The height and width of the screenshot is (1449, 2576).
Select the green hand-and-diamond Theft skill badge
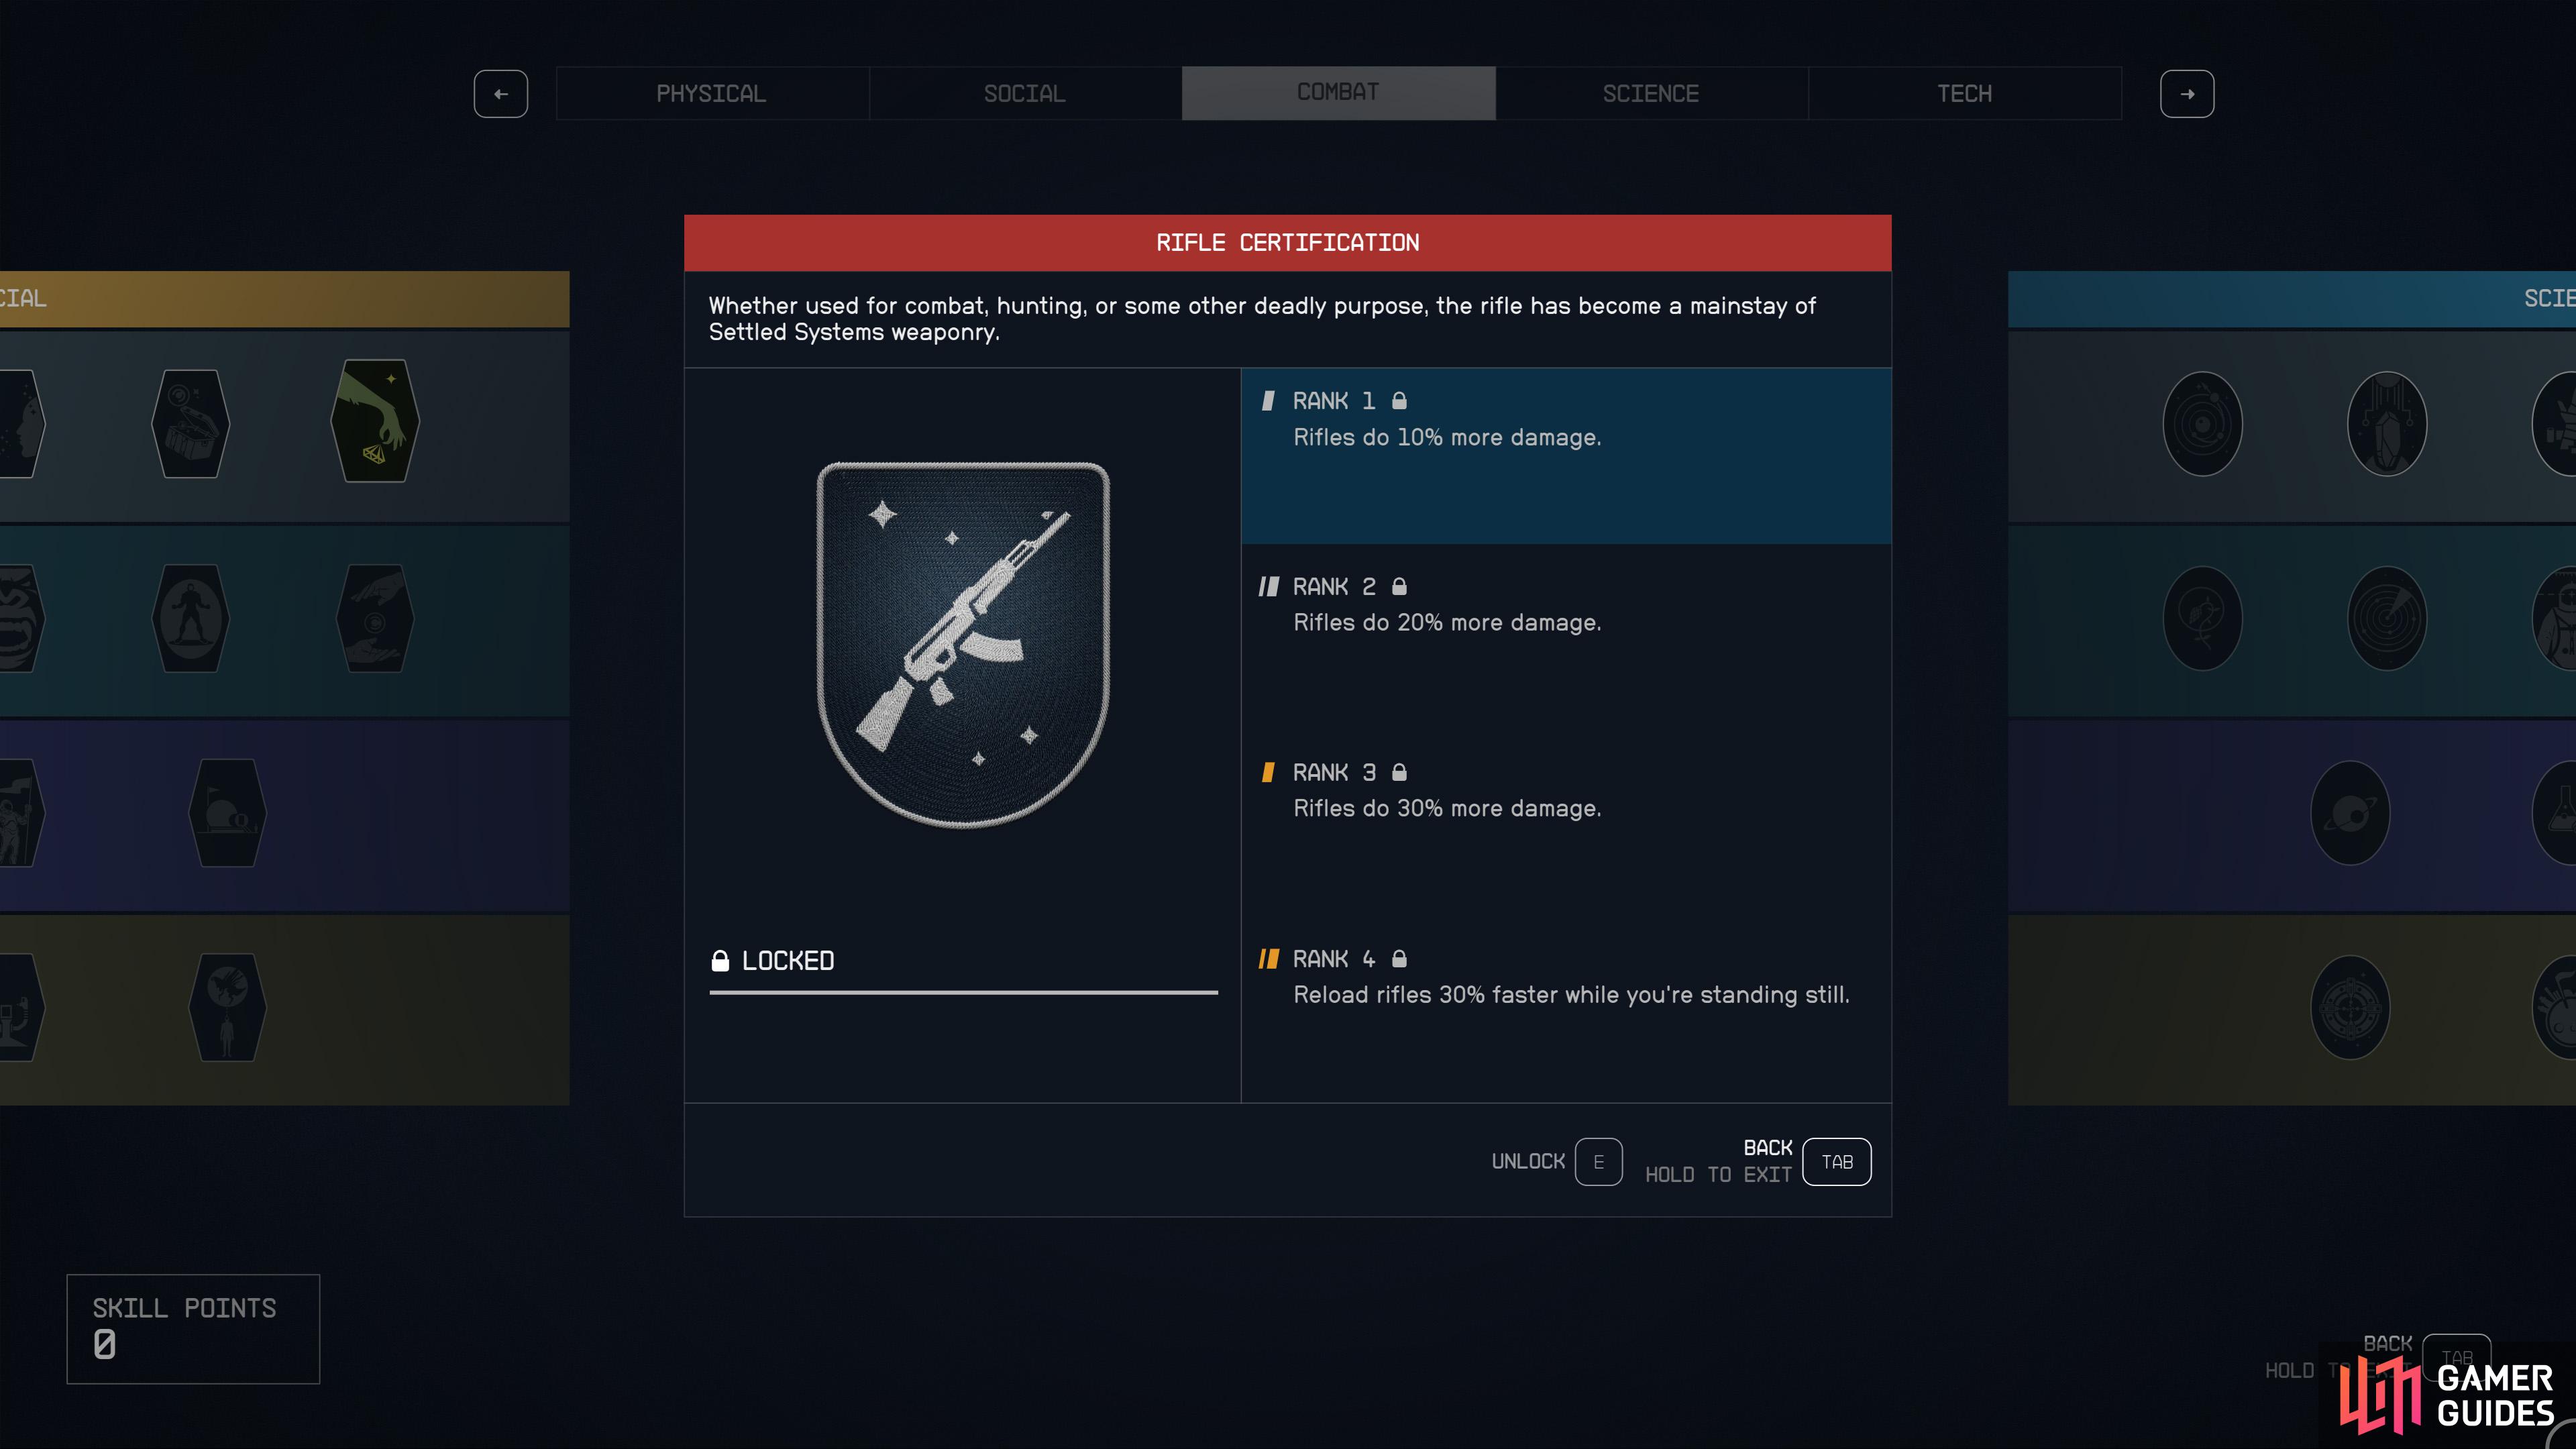pos(375,421)
